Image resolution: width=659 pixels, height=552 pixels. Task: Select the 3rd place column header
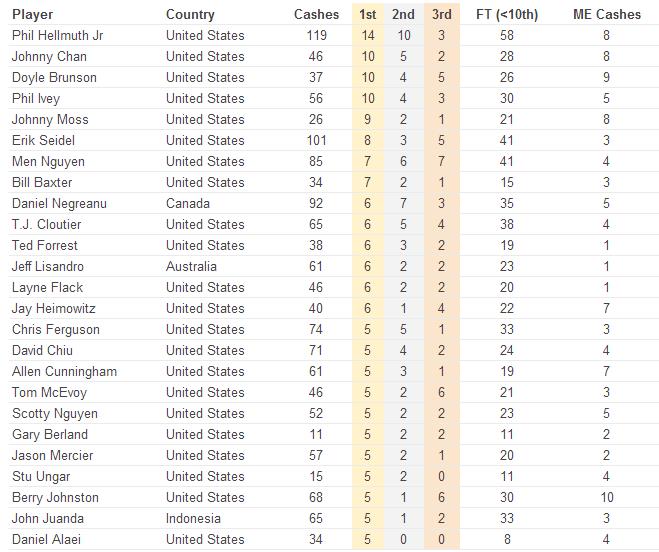(442, 15)
